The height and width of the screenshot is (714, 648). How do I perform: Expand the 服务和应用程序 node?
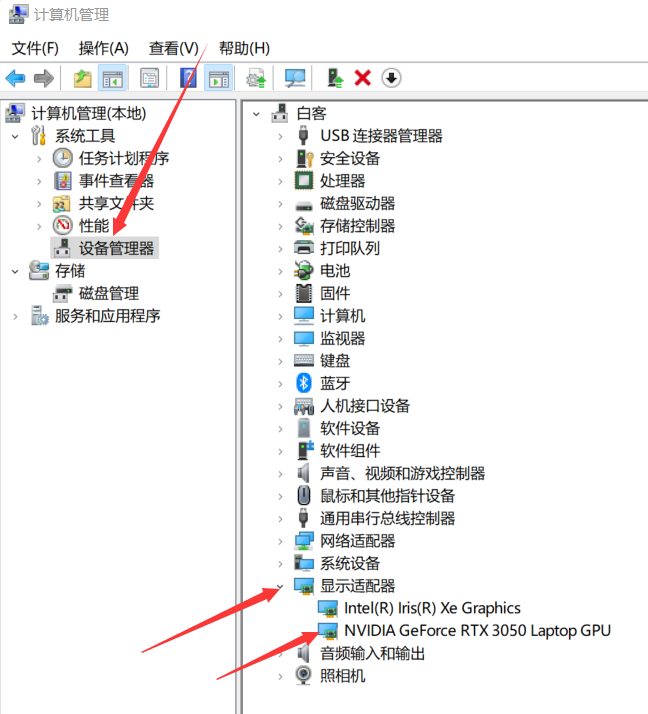15,316
